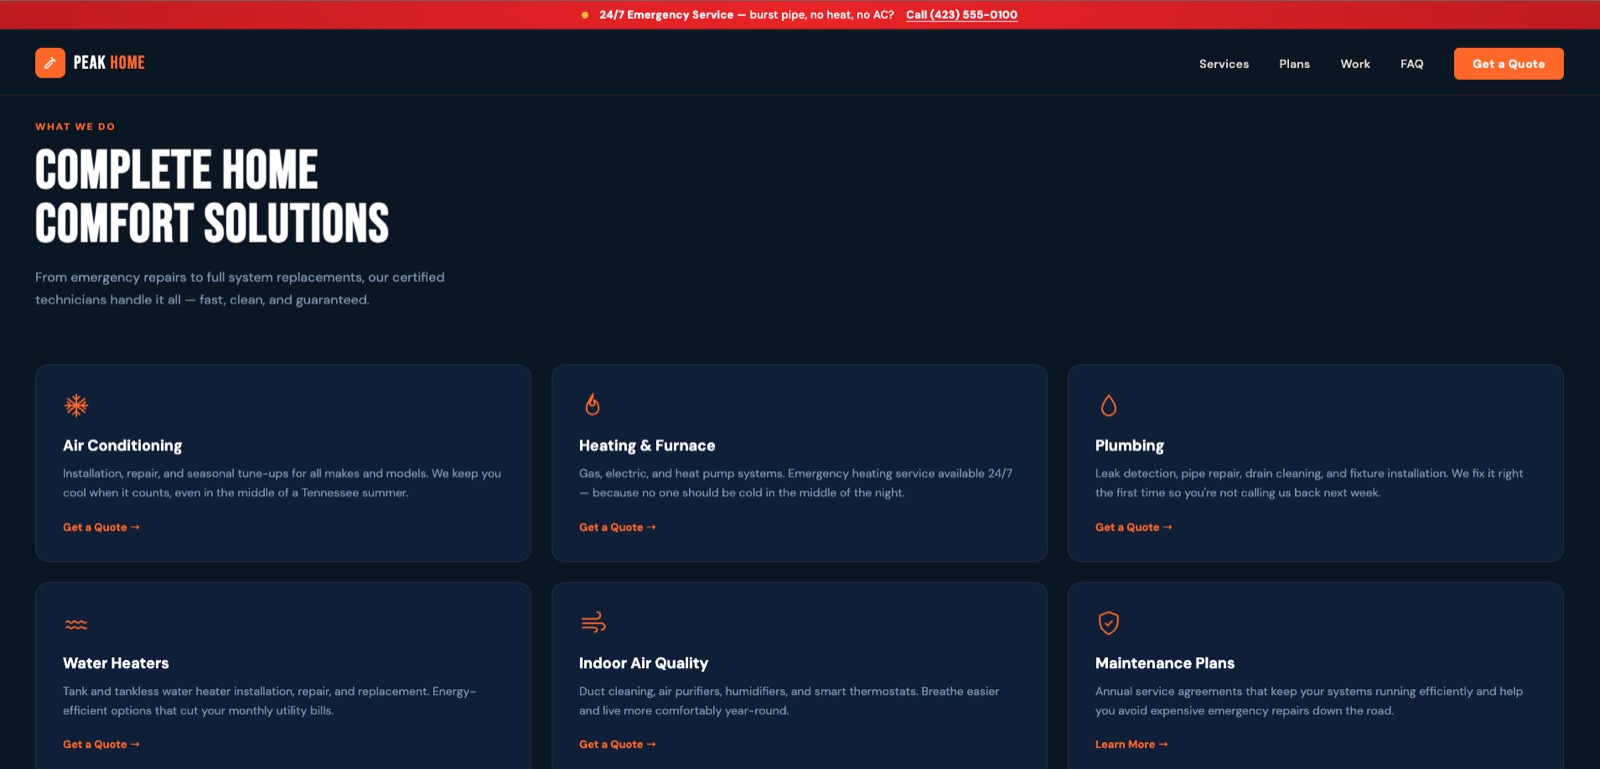The image size is (1600, 769).
Task: Click the Water Heaters waves icon
Action: 76,624
